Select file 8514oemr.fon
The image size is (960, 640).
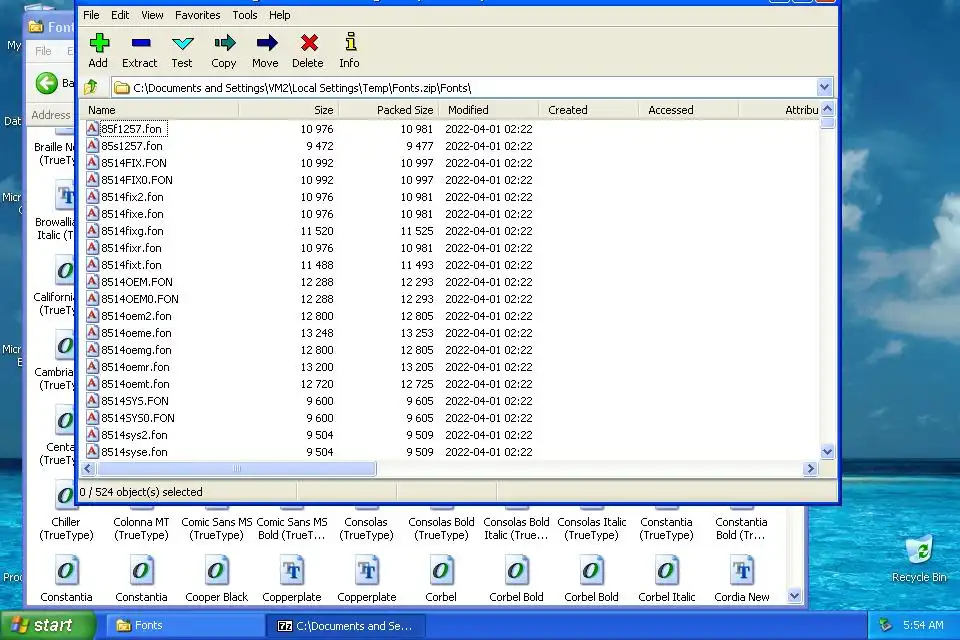[135, 367]
